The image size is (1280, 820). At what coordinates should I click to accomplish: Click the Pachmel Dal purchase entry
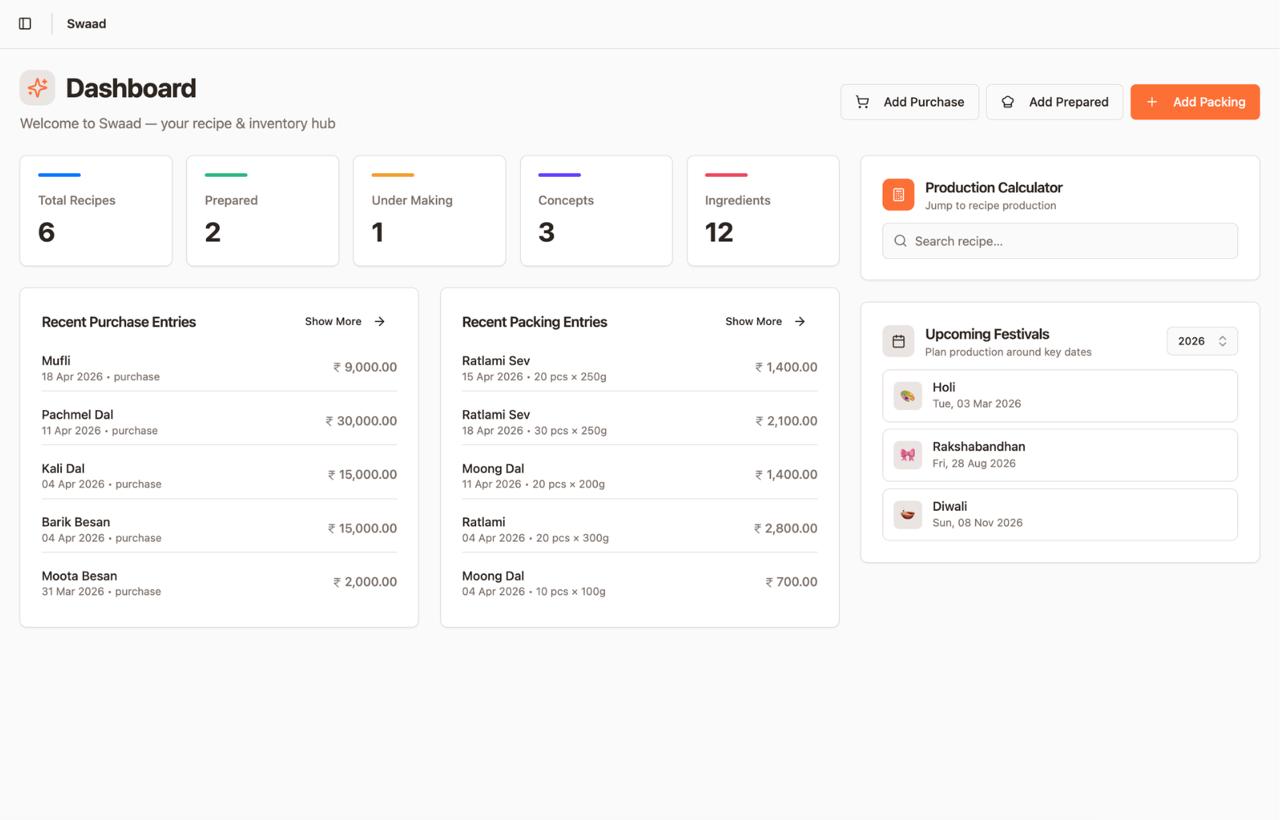pyautogui.click(x=219, y=422)
